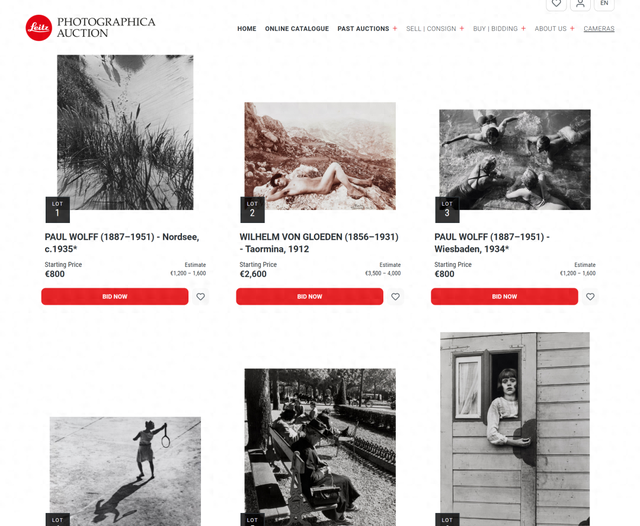The image size is (640, 526).
Task: Favorite Lot 2 Taormina with heart icon
Action: coord(395,297)
